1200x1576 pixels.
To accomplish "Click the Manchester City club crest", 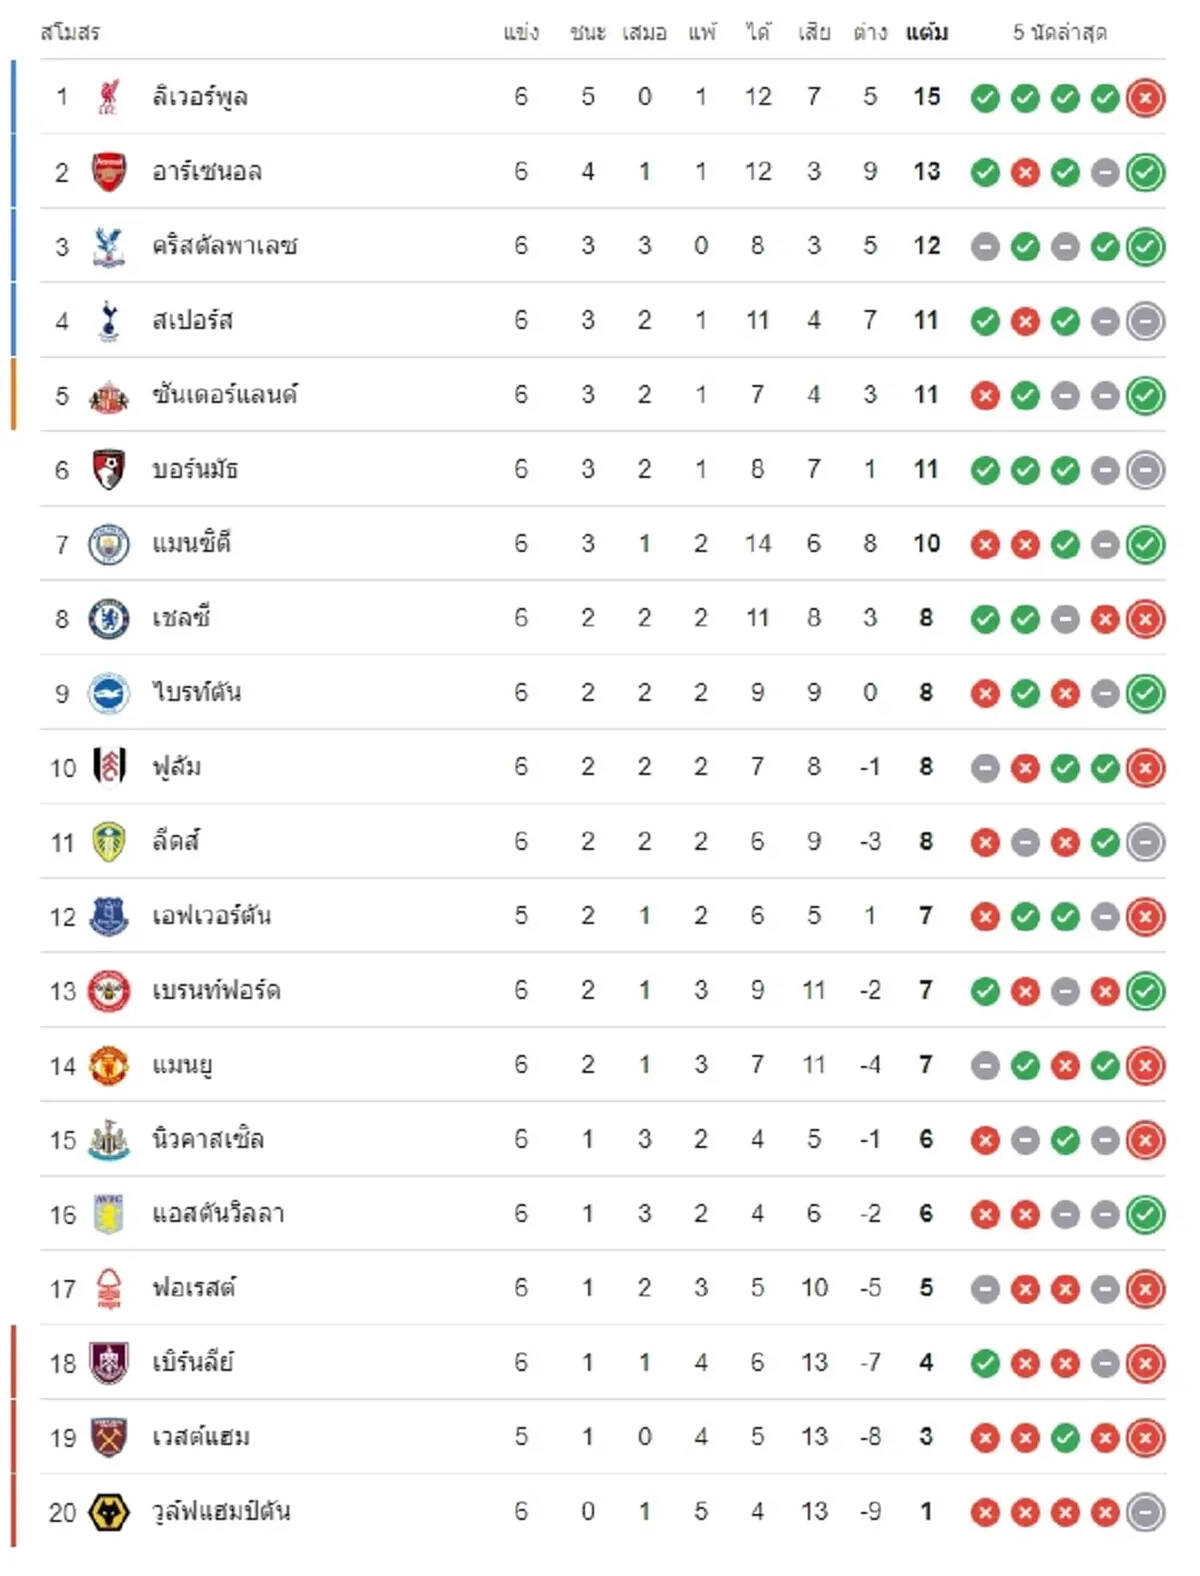I will pos(109,544).
